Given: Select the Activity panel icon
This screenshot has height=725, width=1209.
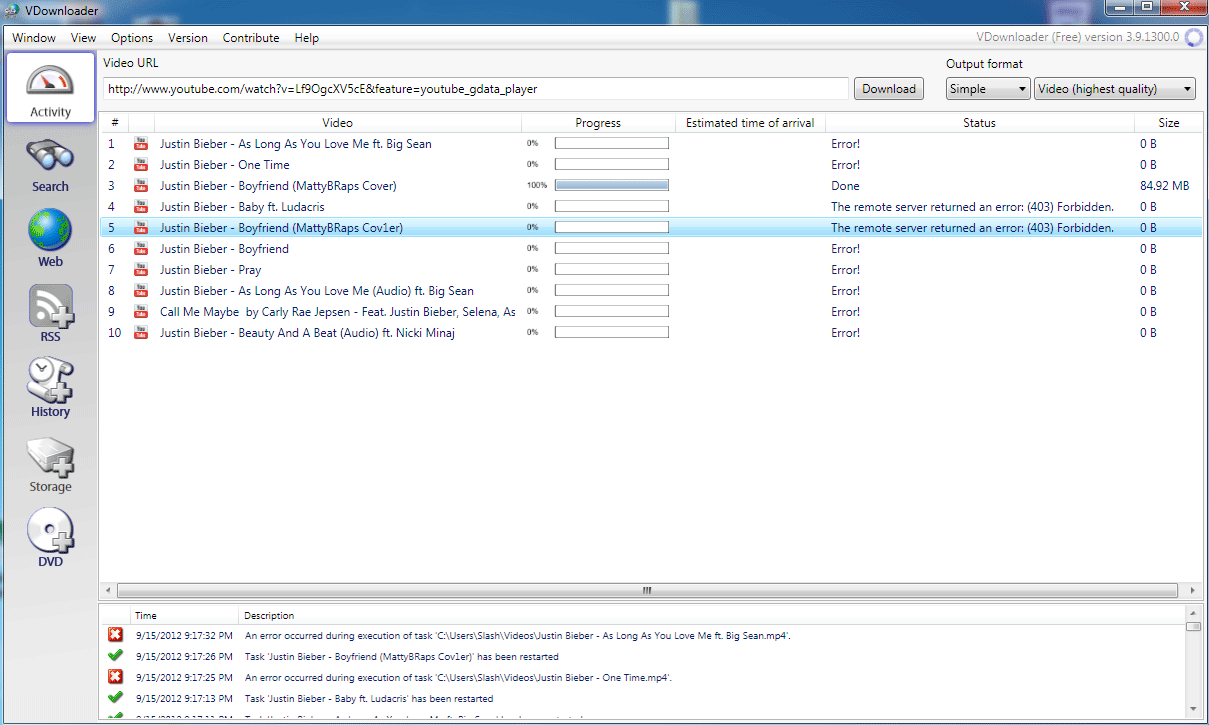Looking at the screenshot, I should tap(49, 86).
